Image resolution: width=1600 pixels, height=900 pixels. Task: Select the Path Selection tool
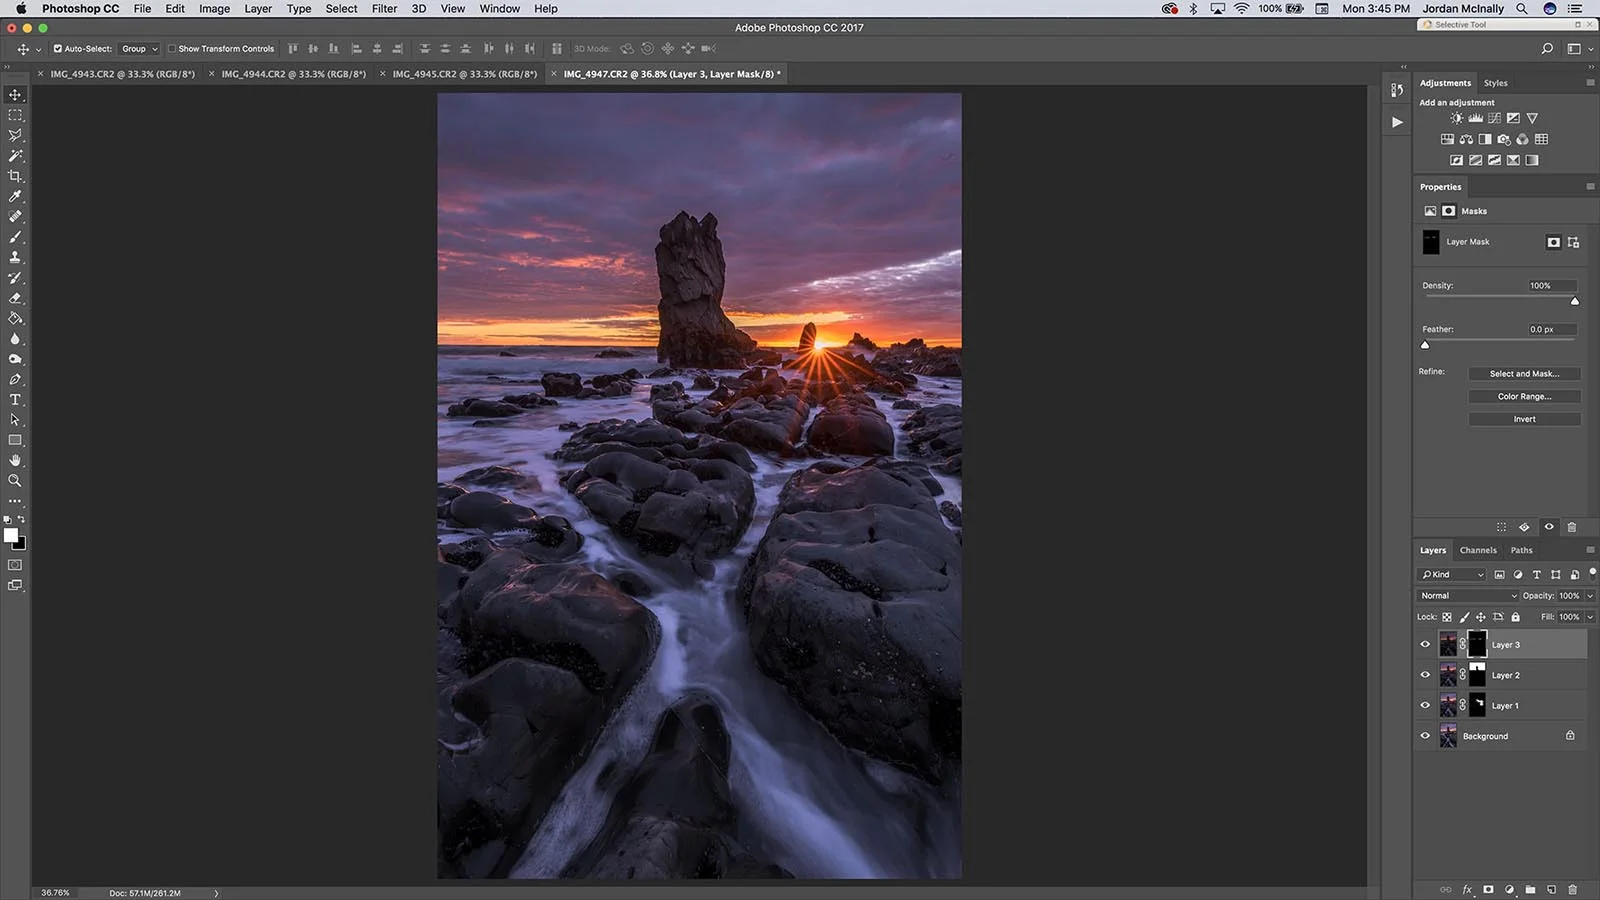pos(15,420)
